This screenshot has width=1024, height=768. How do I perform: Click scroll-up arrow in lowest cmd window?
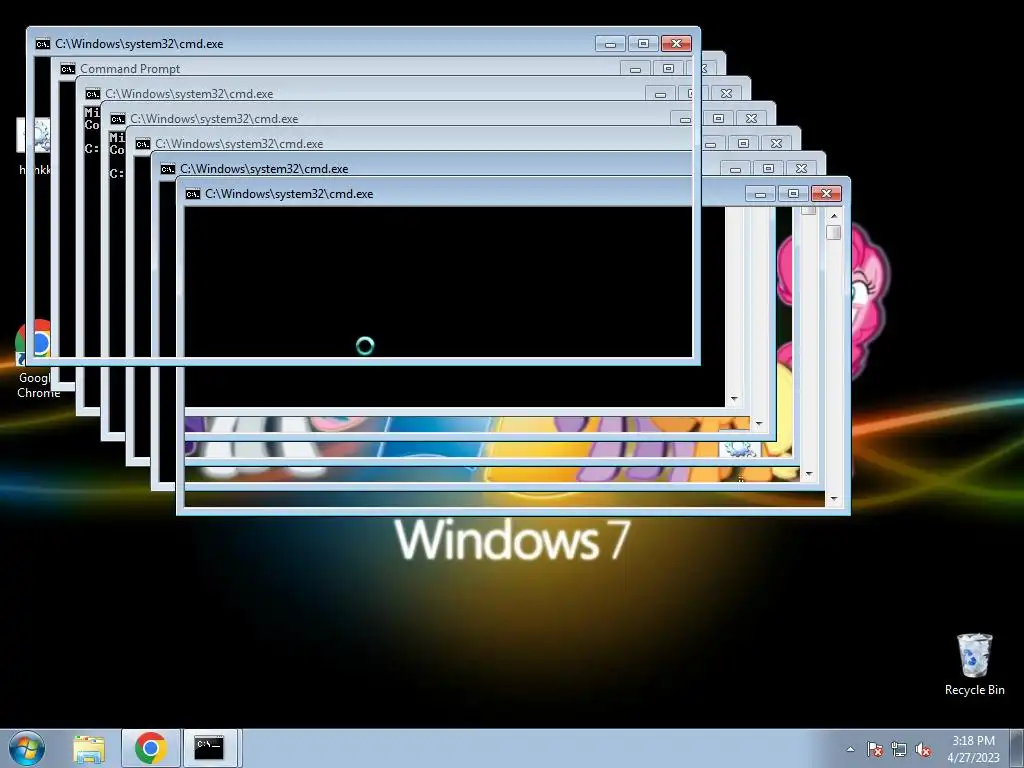click(x=833, y=215)
